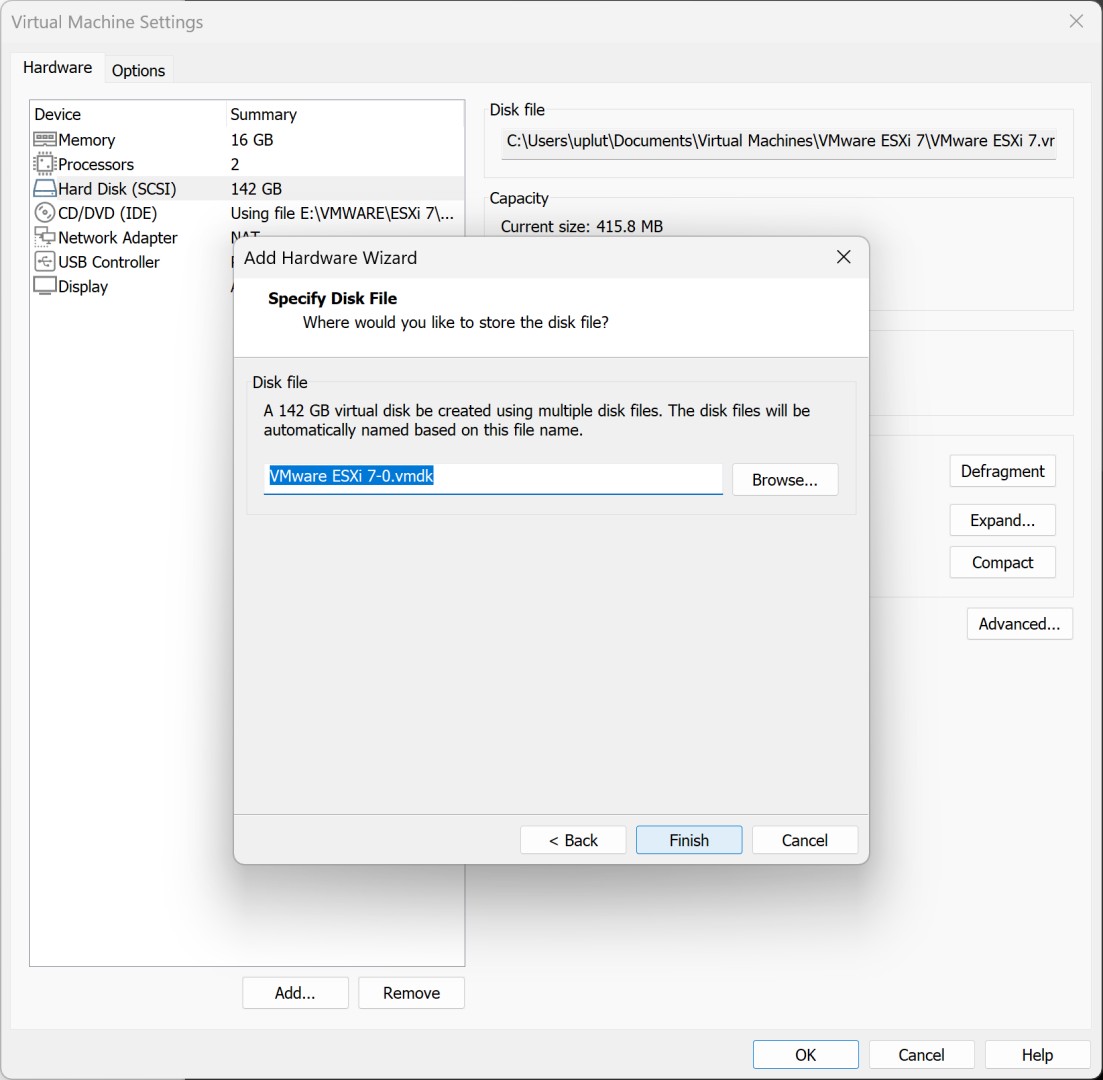Select the USB Controller row label
Image resolution: width=1103 pixels, height=1080 pixels.
pos(109,262)
